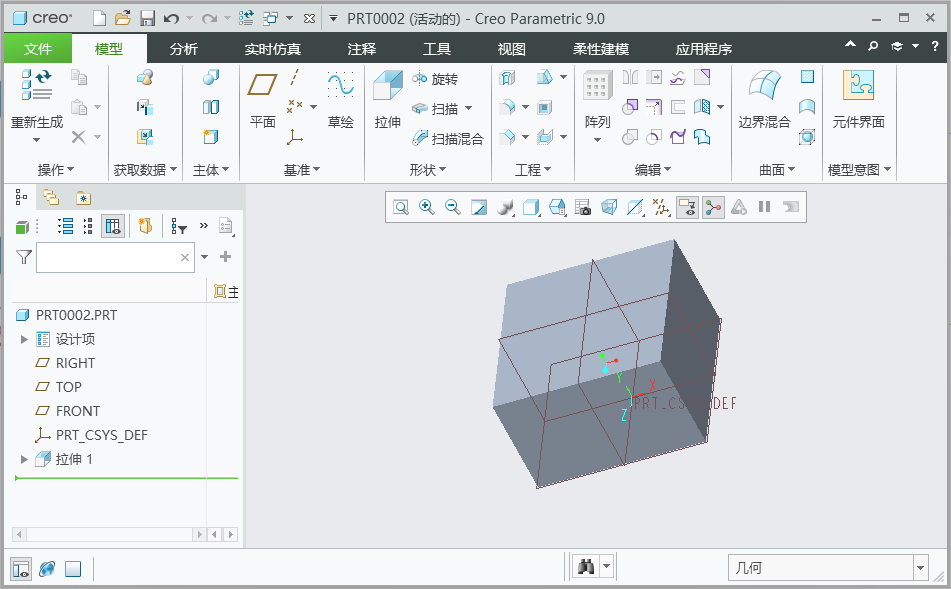This screenshot has height=589, width=951.
Task: Select the datum coordinate system tool
Action: (295, 137)
